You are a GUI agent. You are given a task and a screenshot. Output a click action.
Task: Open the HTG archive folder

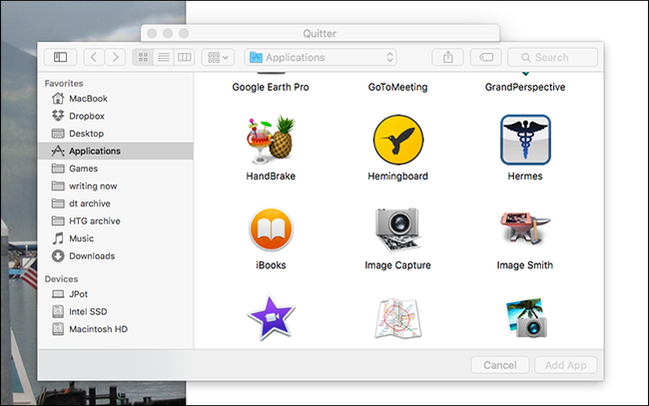click(x=116, y=221)
